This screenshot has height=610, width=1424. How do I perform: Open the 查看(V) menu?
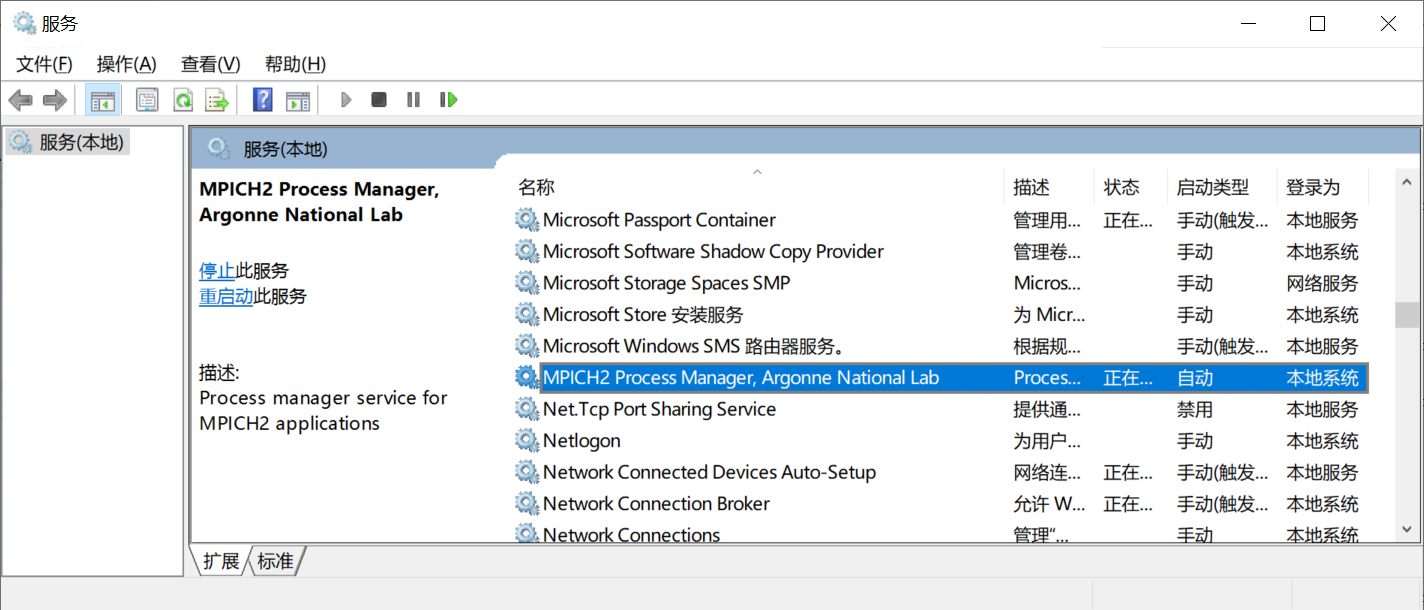pyautogui.click(x=210, y=64)
